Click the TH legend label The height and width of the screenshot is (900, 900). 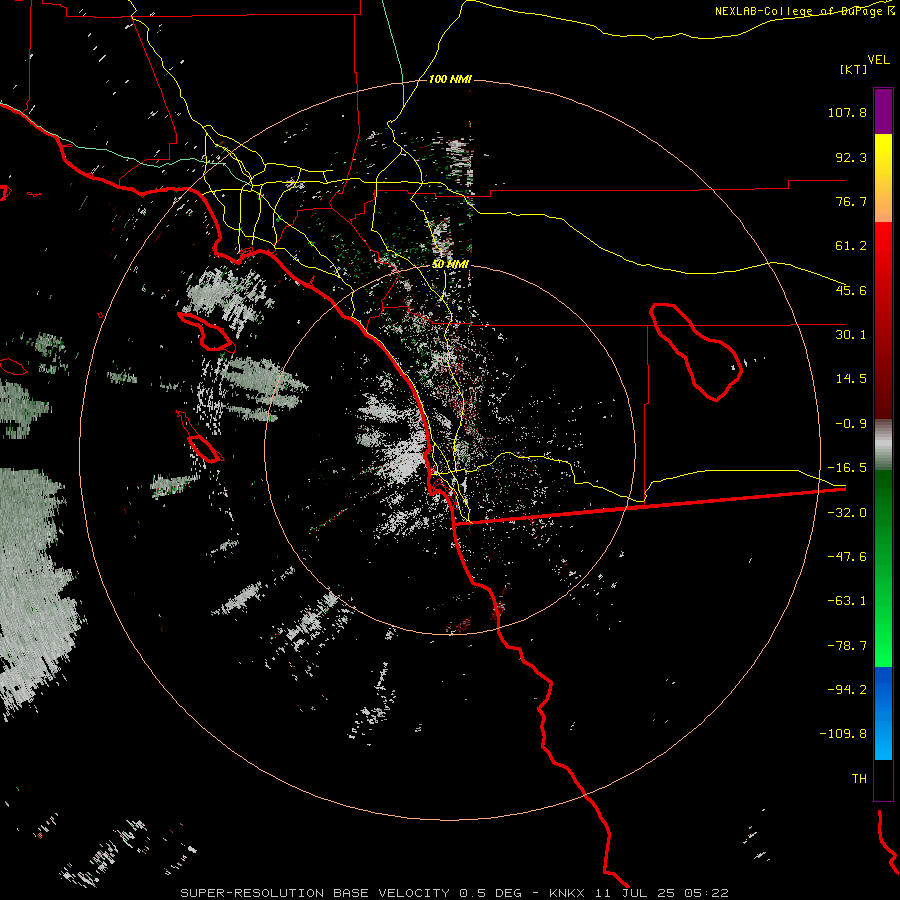click(859, 779)
